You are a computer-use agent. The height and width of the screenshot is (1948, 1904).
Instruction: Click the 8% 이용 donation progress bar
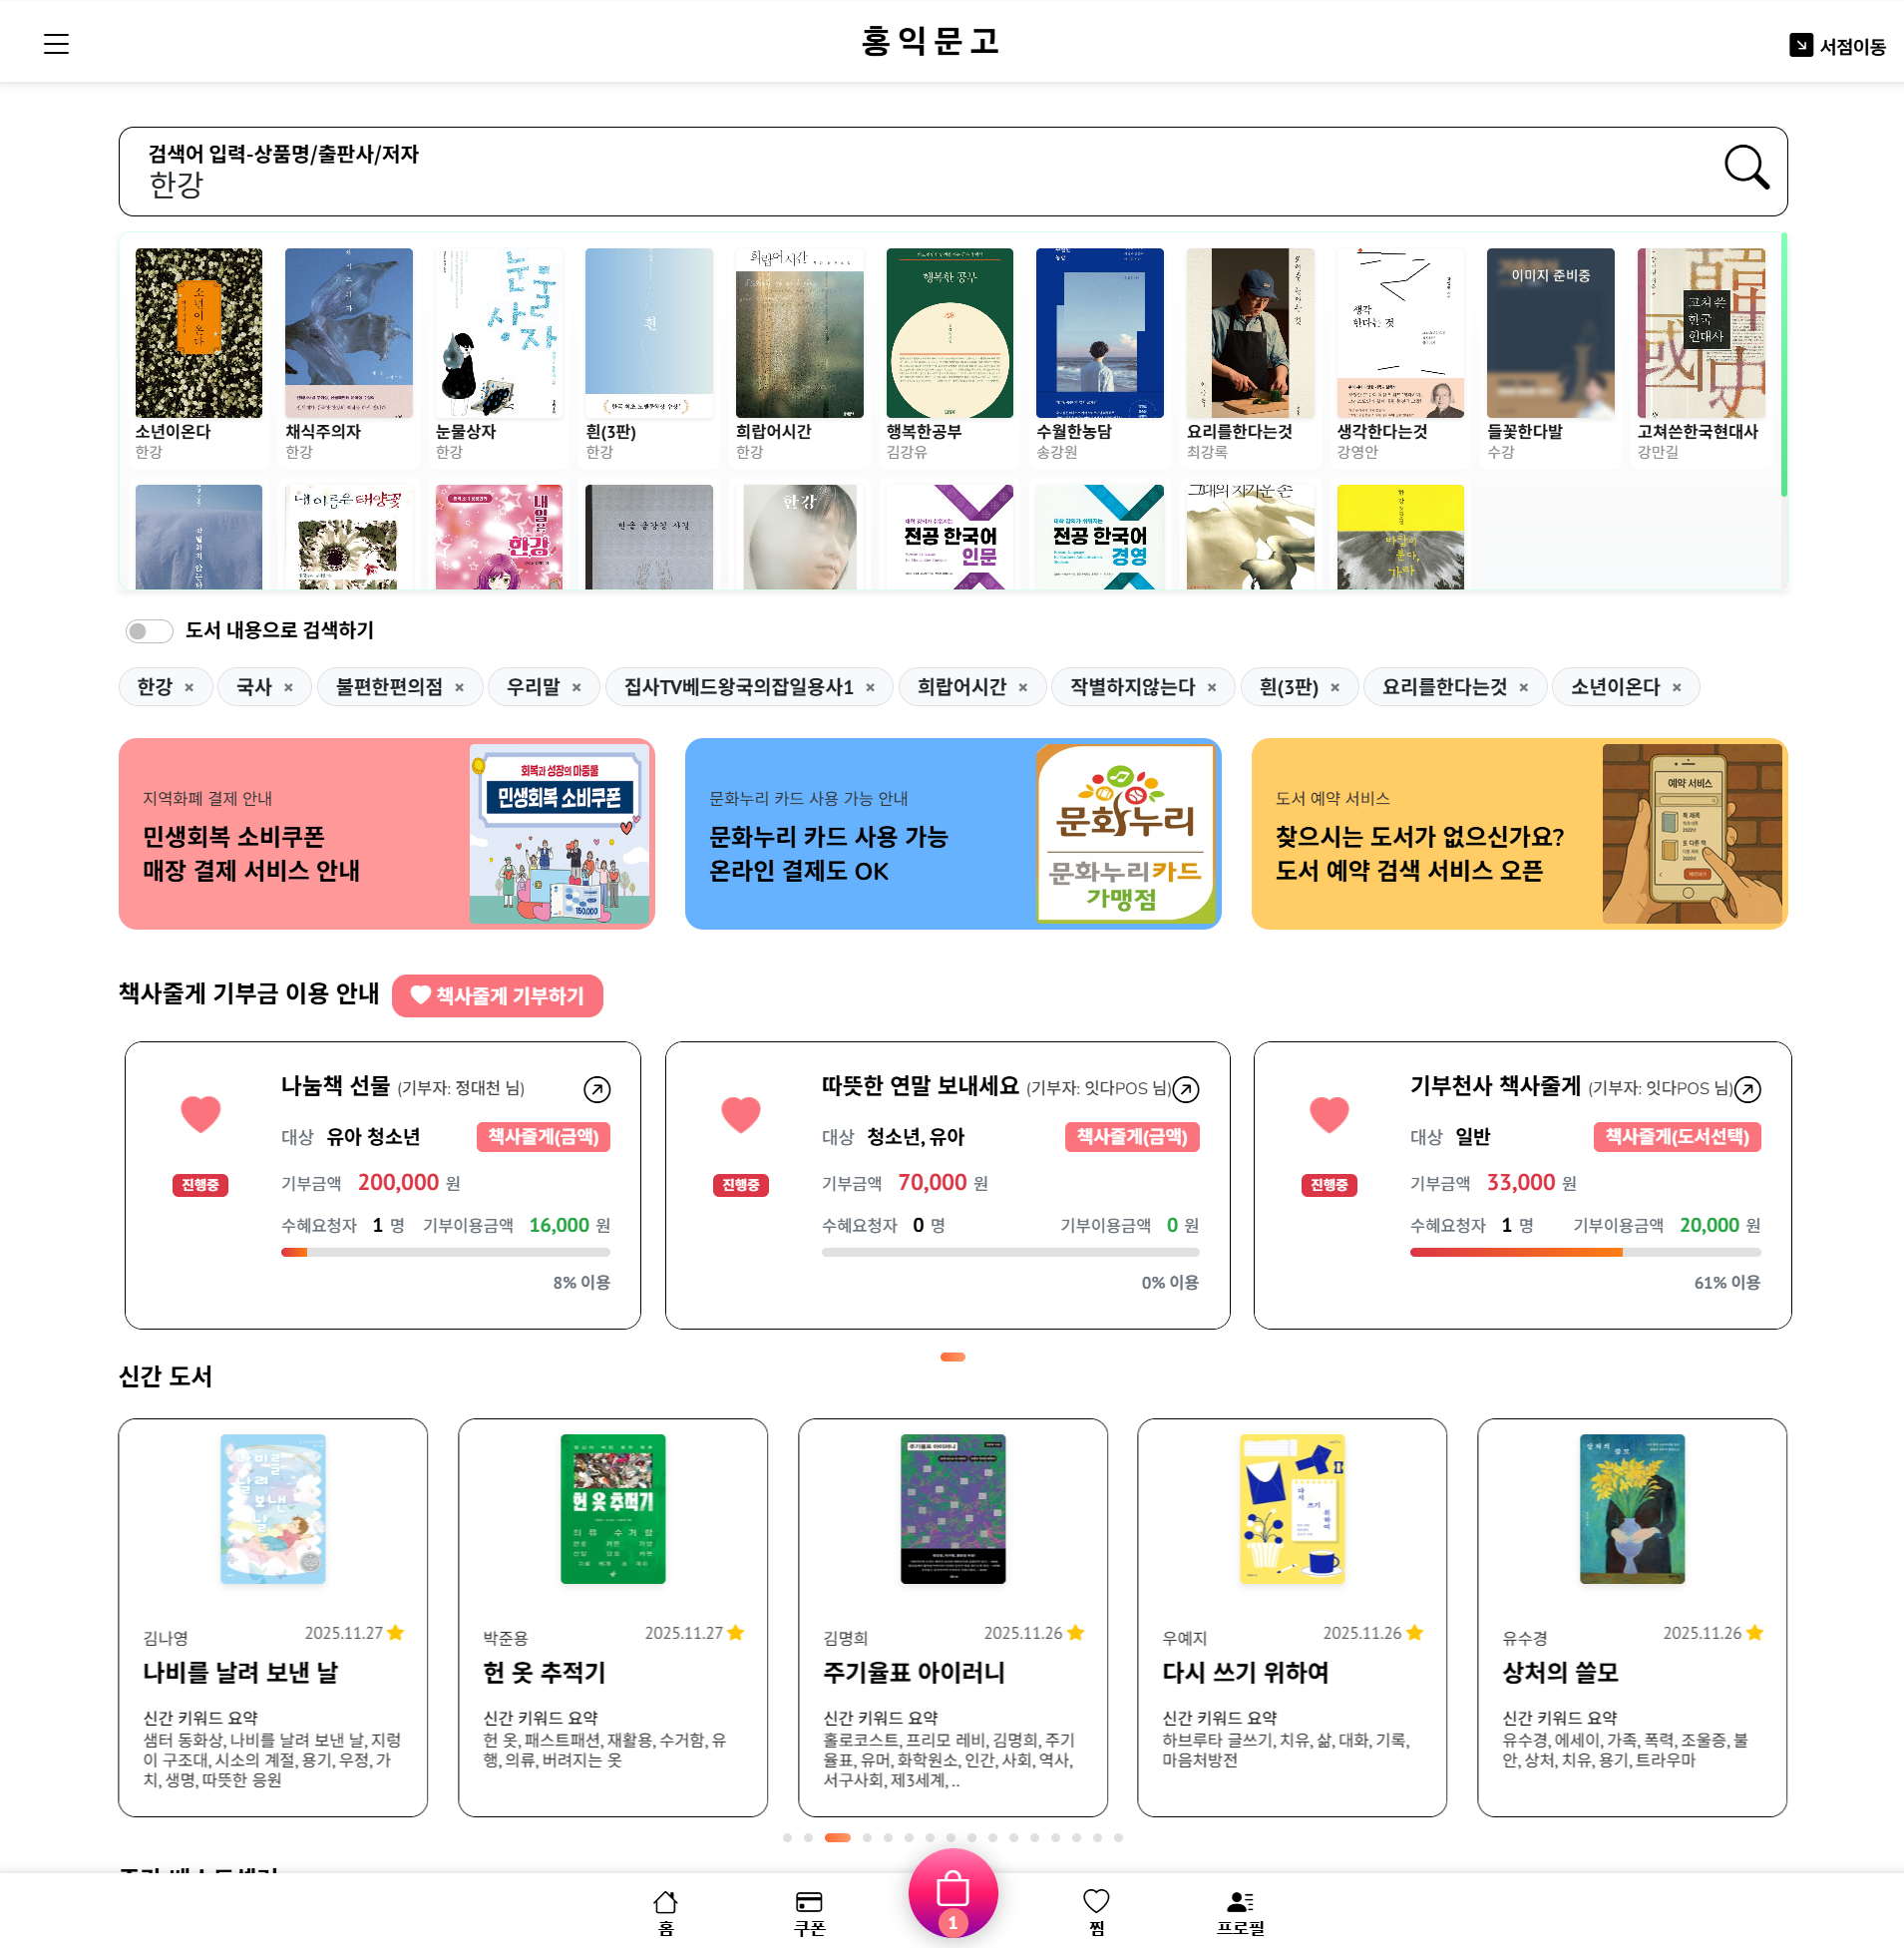[445, 1252]
